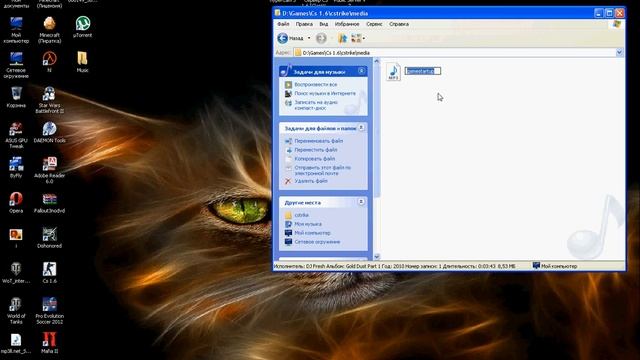Collapse the Задачи для файлов и папок panel
Viewport: 640px width, 360px height.
pyautogui.click(x=361, y=128)
